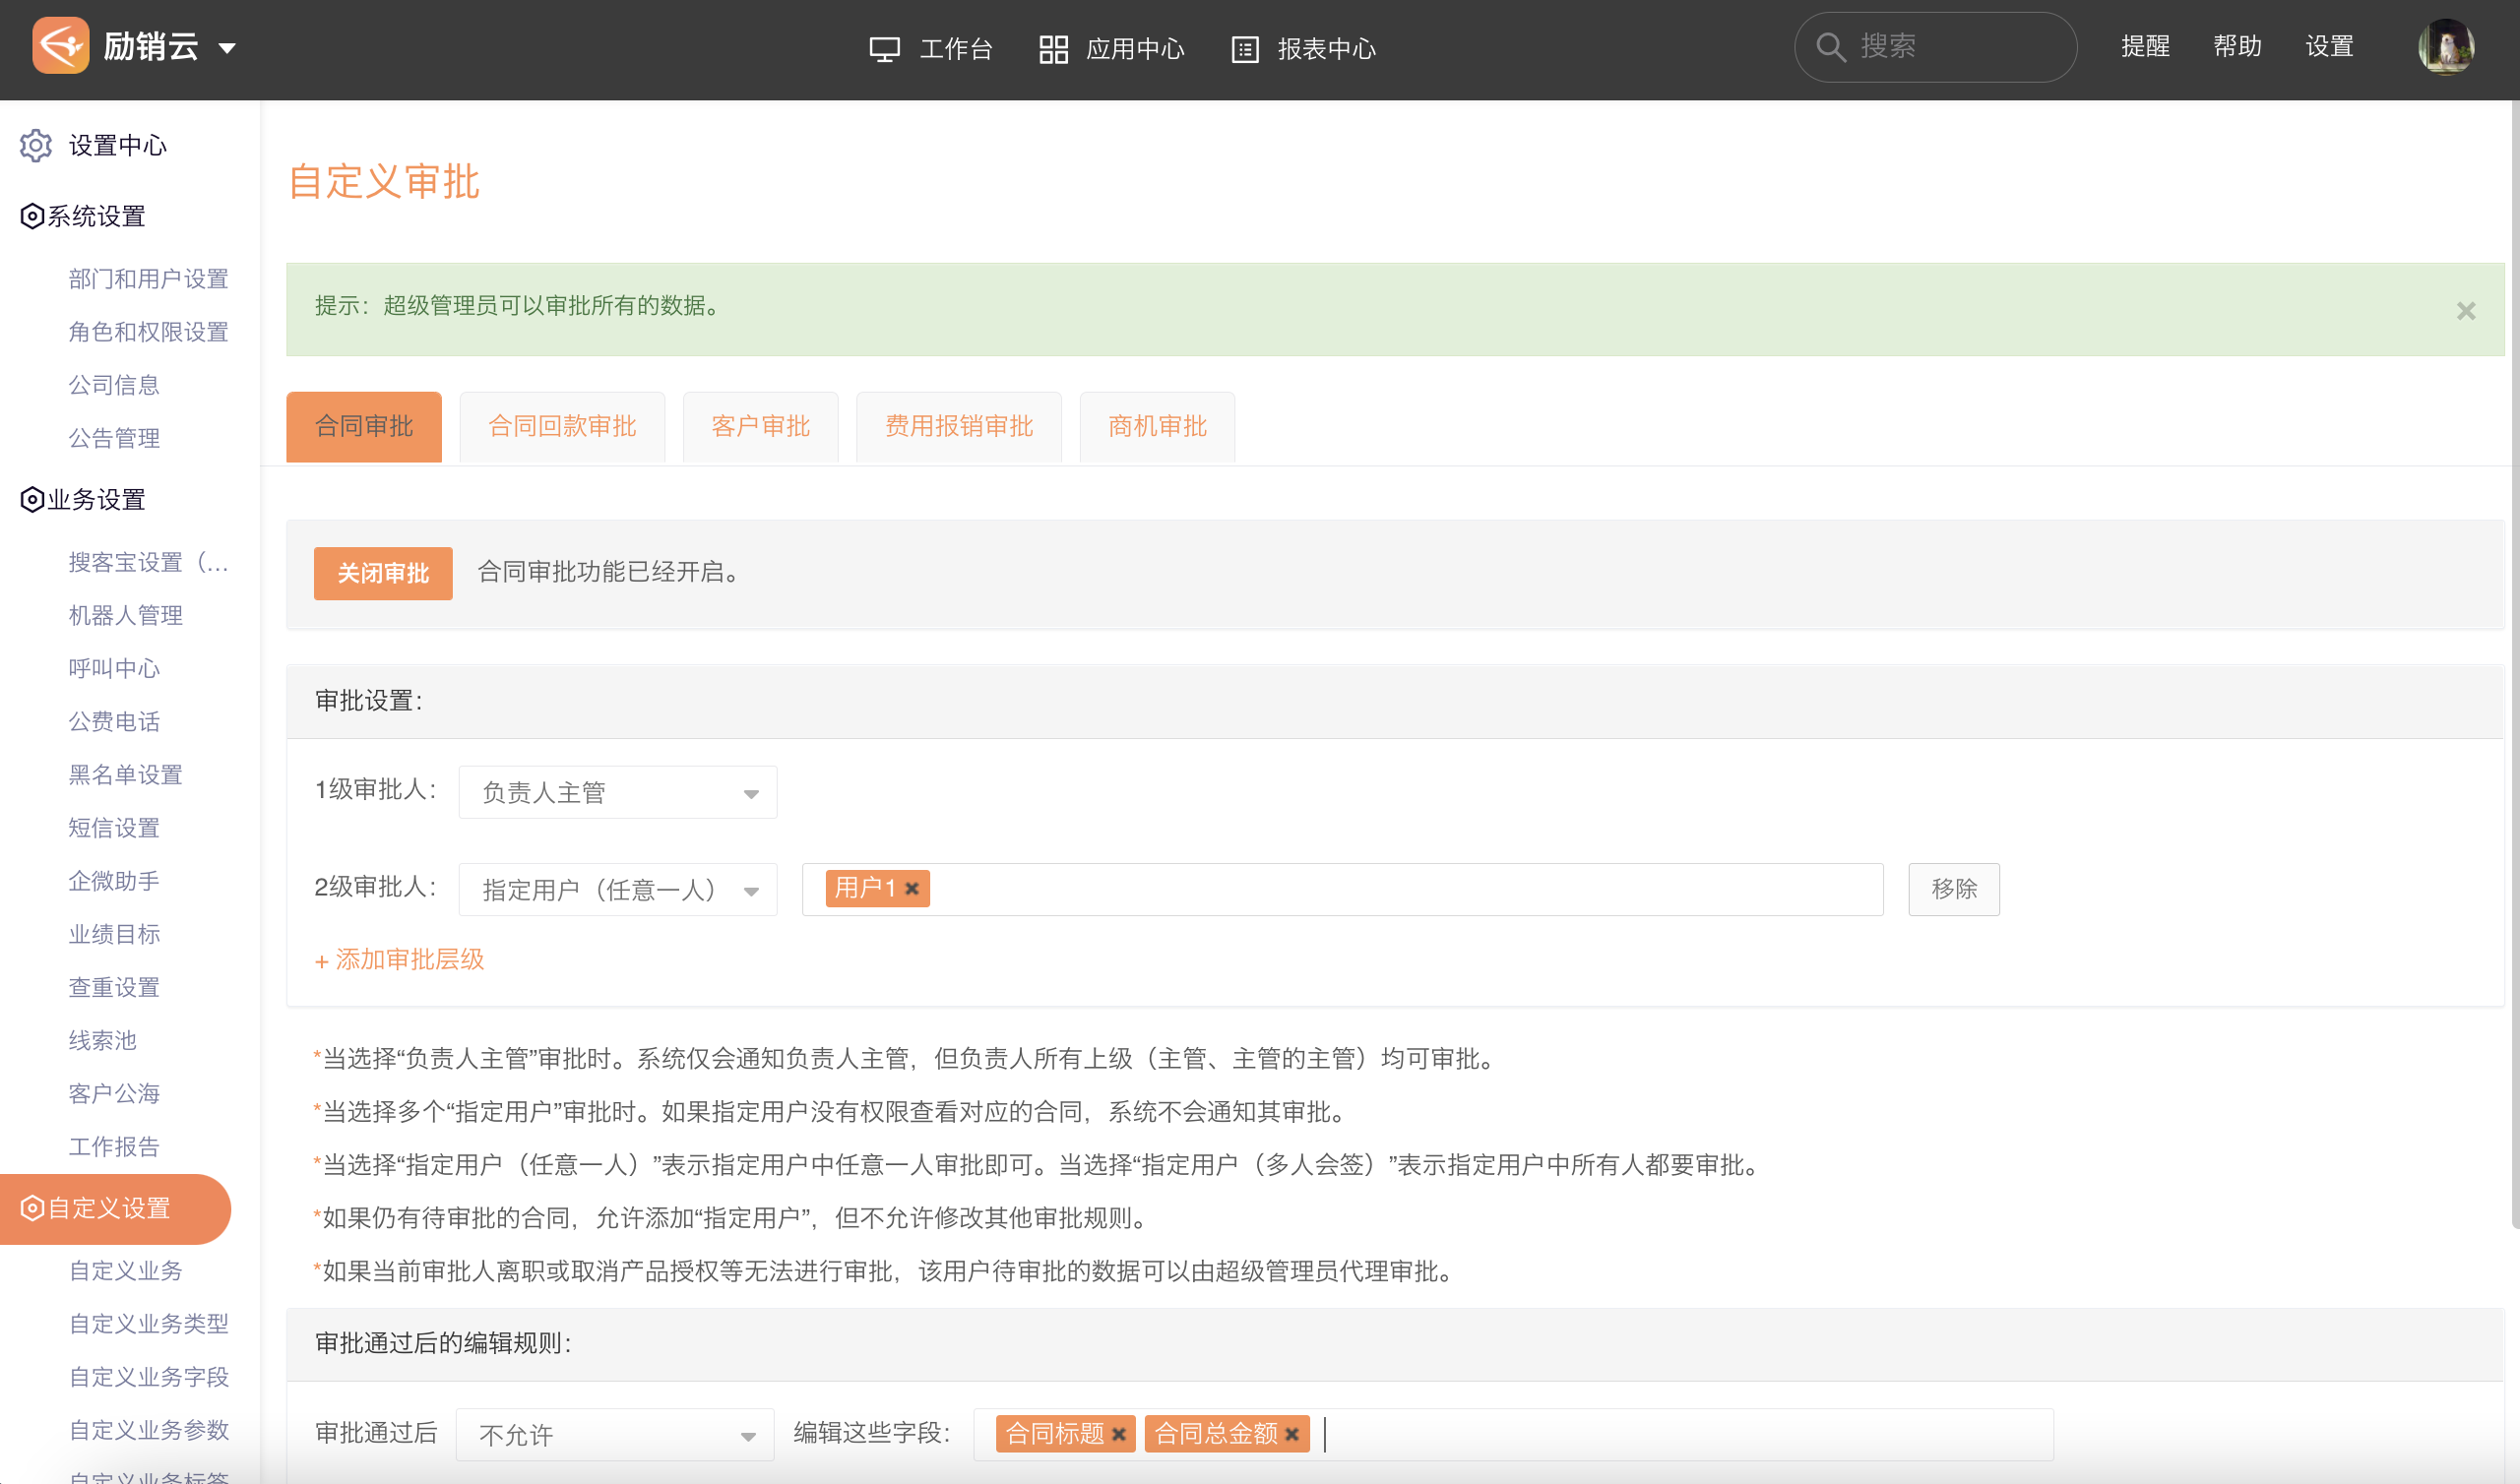The image size is (2520, 1484).
Task: Open the 工作台 monitor icon
Action: [884, 49]
